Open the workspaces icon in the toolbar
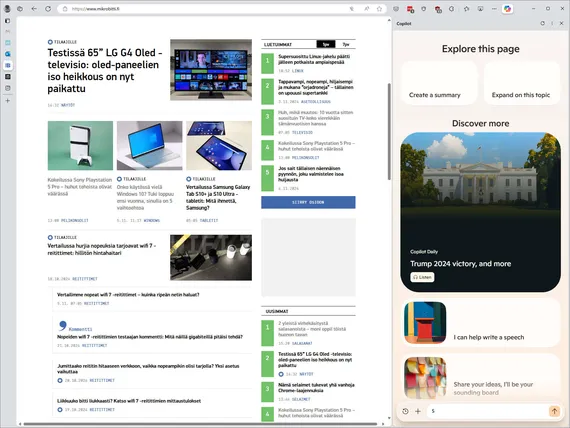 click(x=20, y=9)
